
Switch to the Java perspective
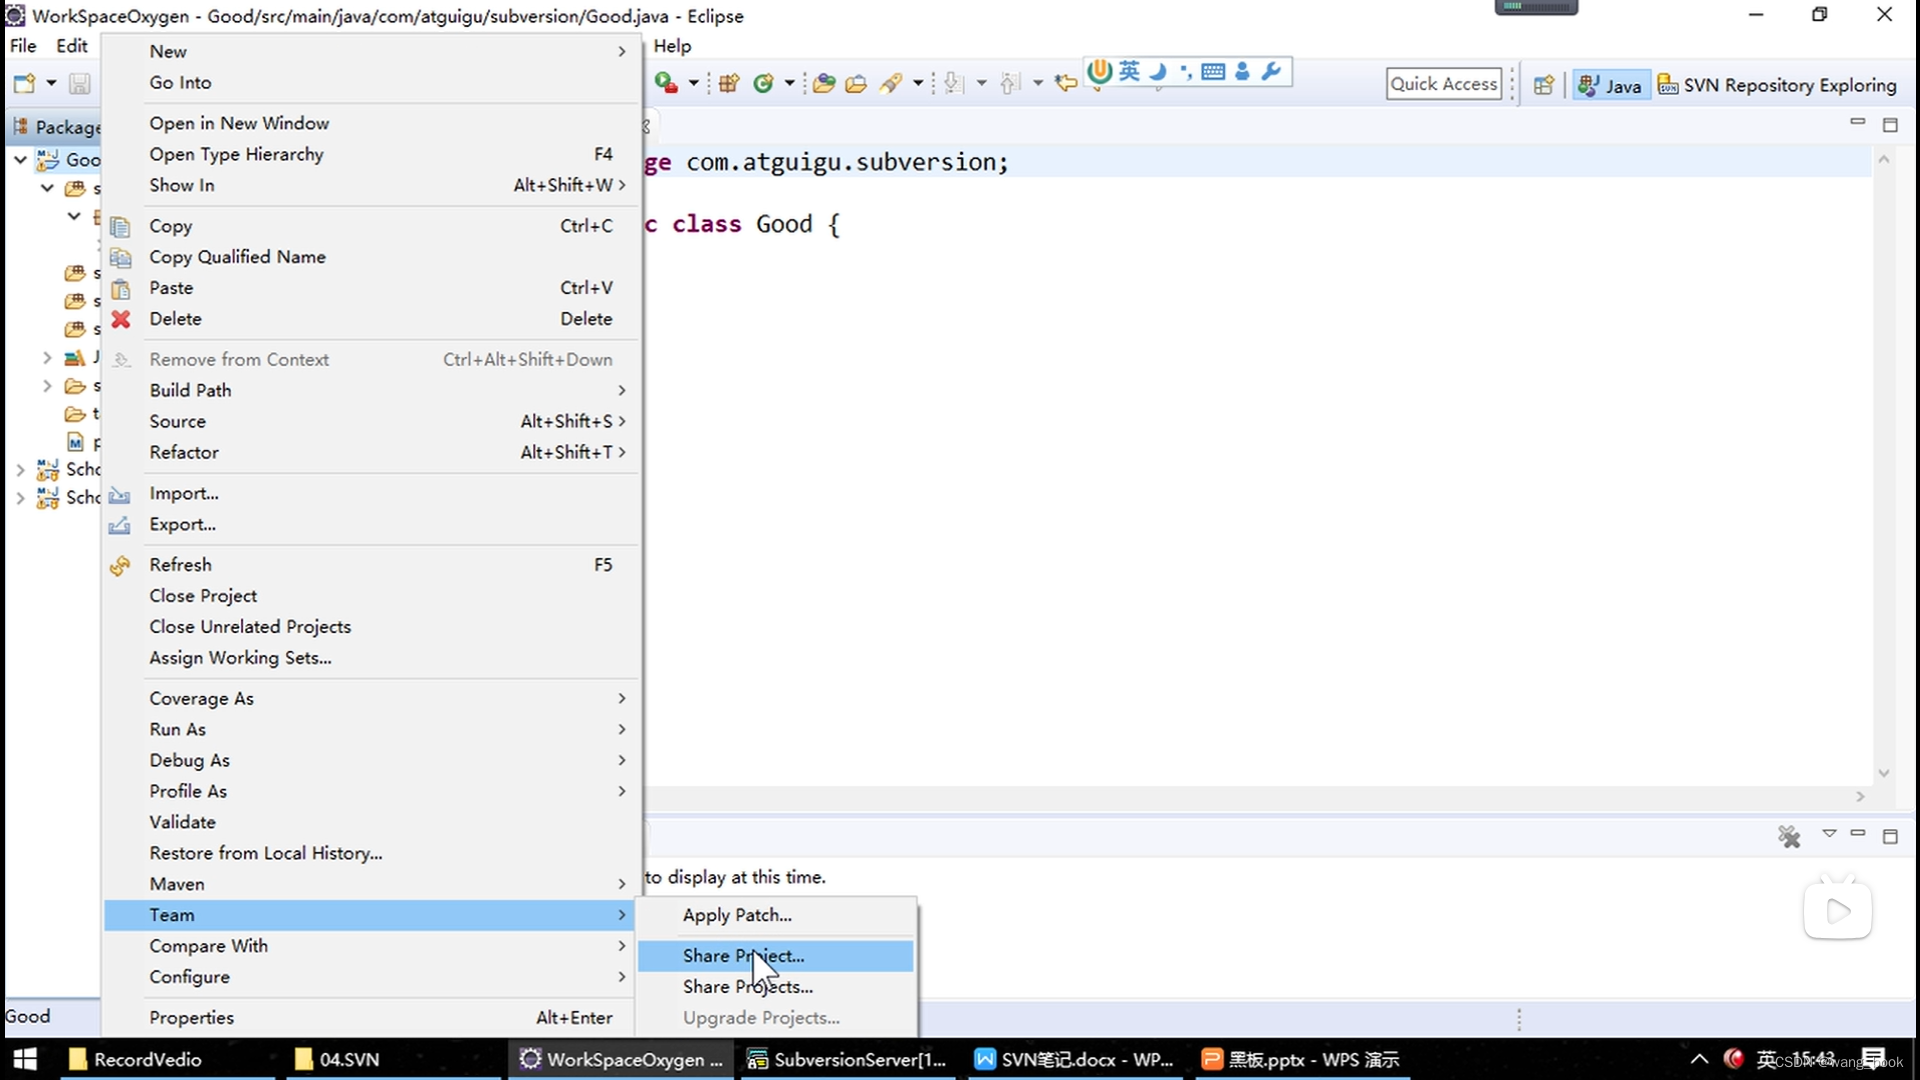point(1610,85)
